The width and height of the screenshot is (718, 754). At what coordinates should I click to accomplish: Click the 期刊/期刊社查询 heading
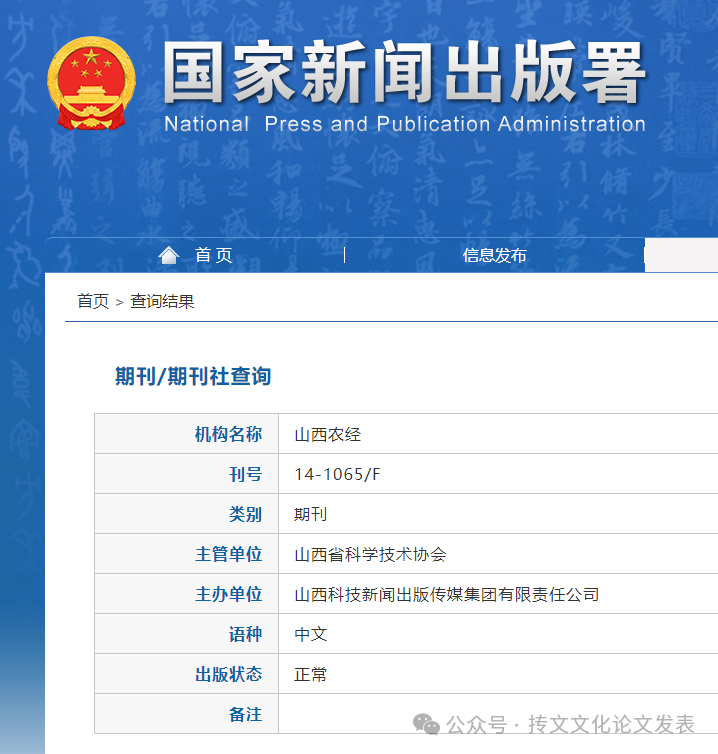tap(193, 376)
